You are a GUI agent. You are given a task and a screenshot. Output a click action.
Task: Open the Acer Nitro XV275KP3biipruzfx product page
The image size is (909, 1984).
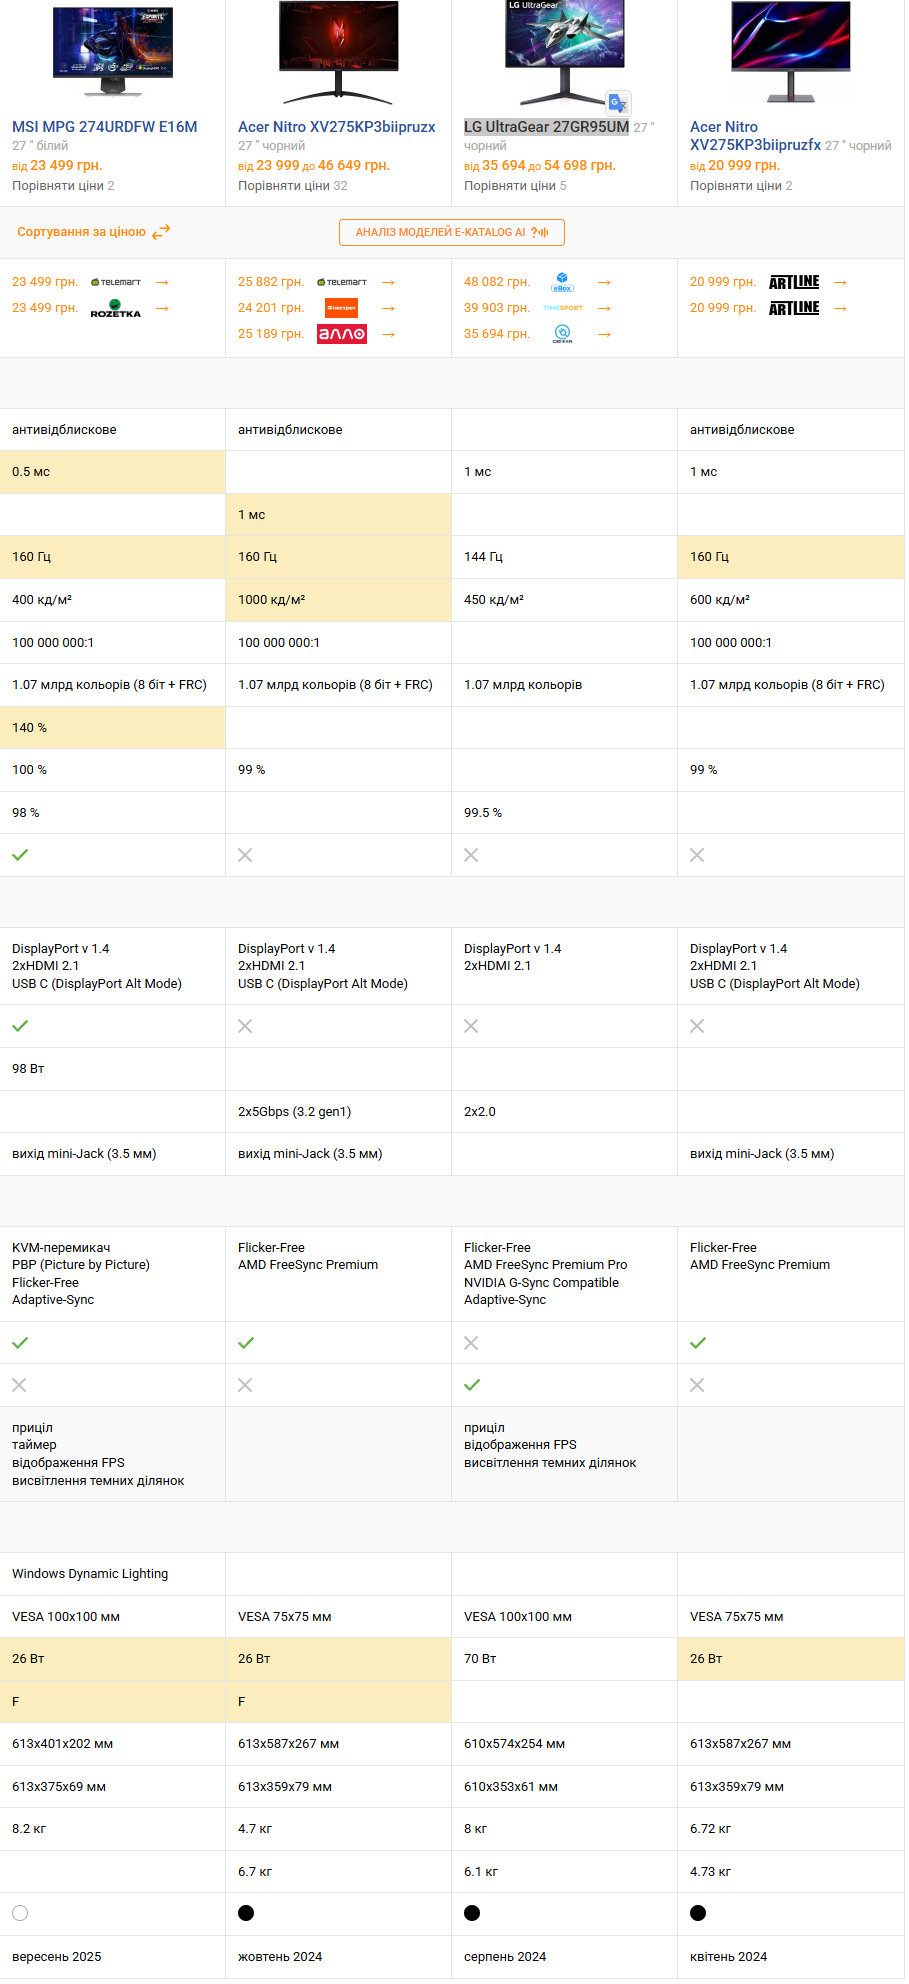(x=755, y=136)
